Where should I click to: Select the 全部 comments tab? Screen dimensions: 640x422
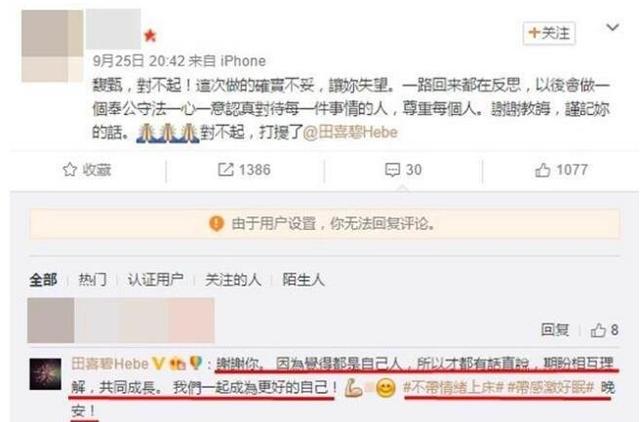coord(43,280)
